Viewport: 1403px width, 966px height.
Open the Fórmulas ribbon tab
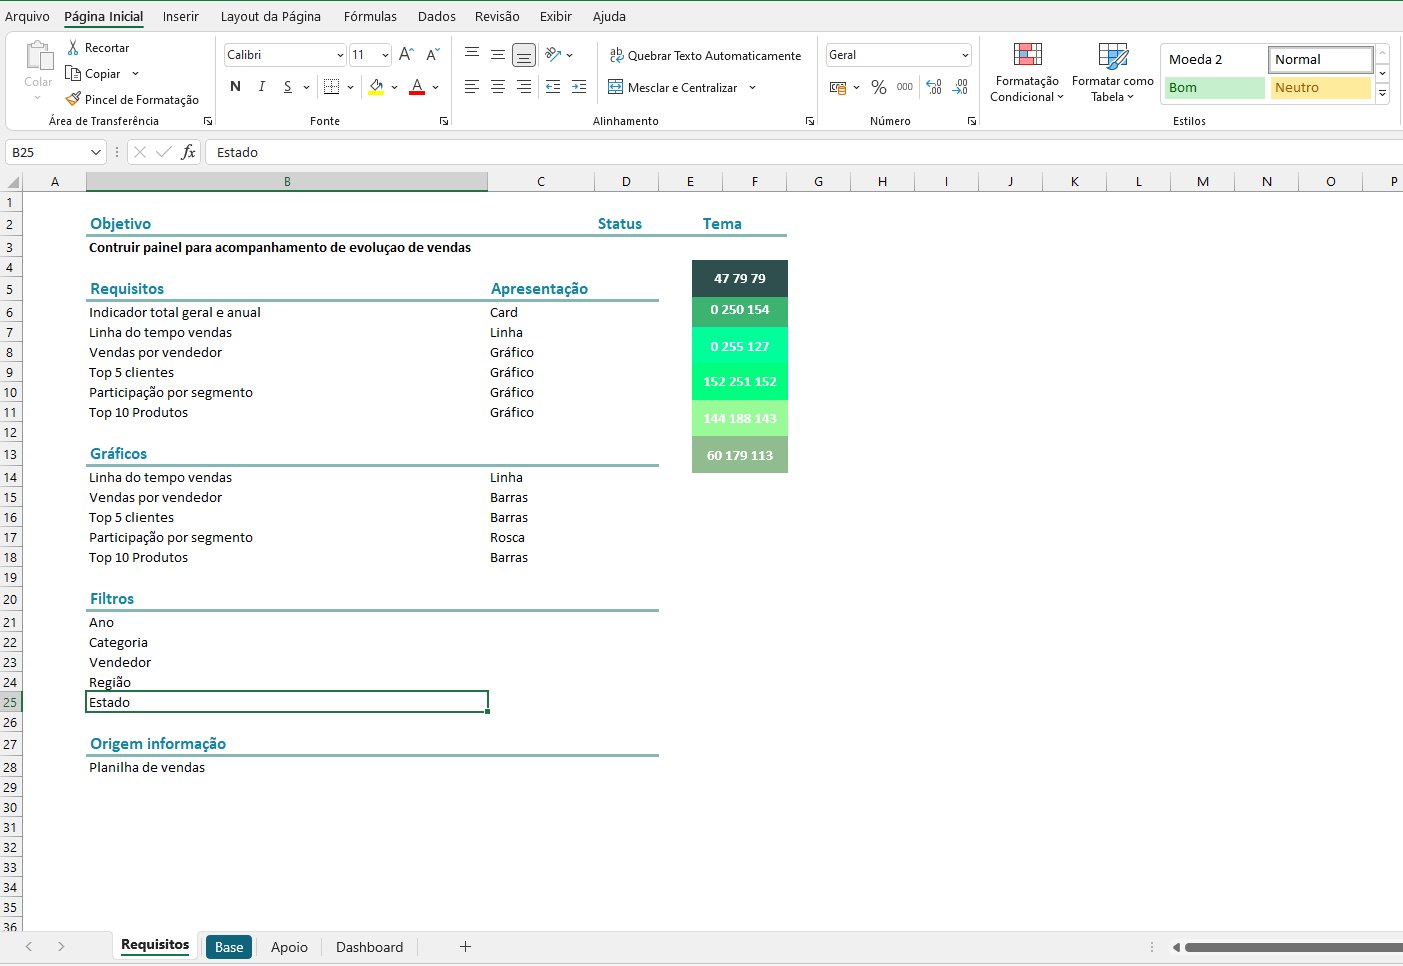coord(370,16)
